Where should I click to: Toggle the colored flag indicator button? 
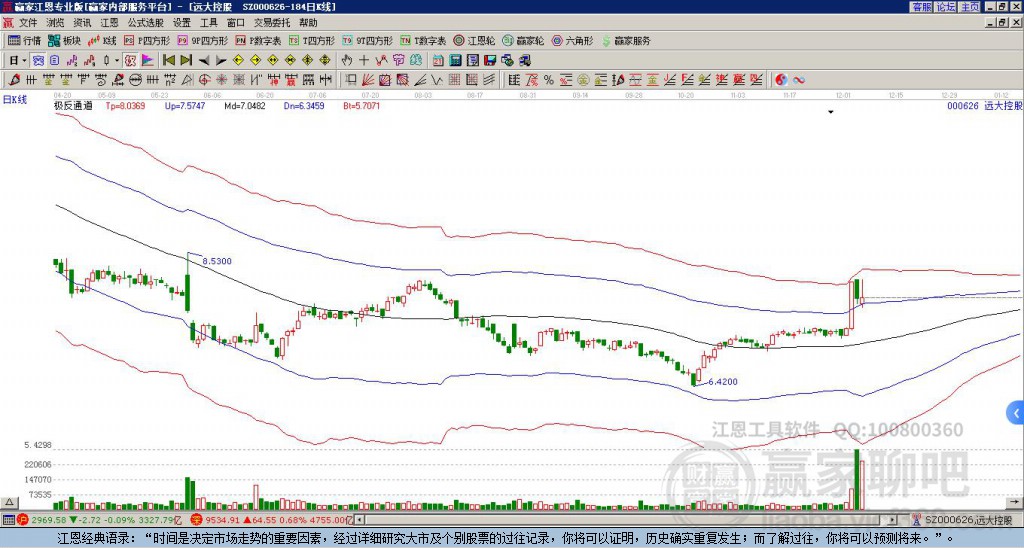(148, 61)
